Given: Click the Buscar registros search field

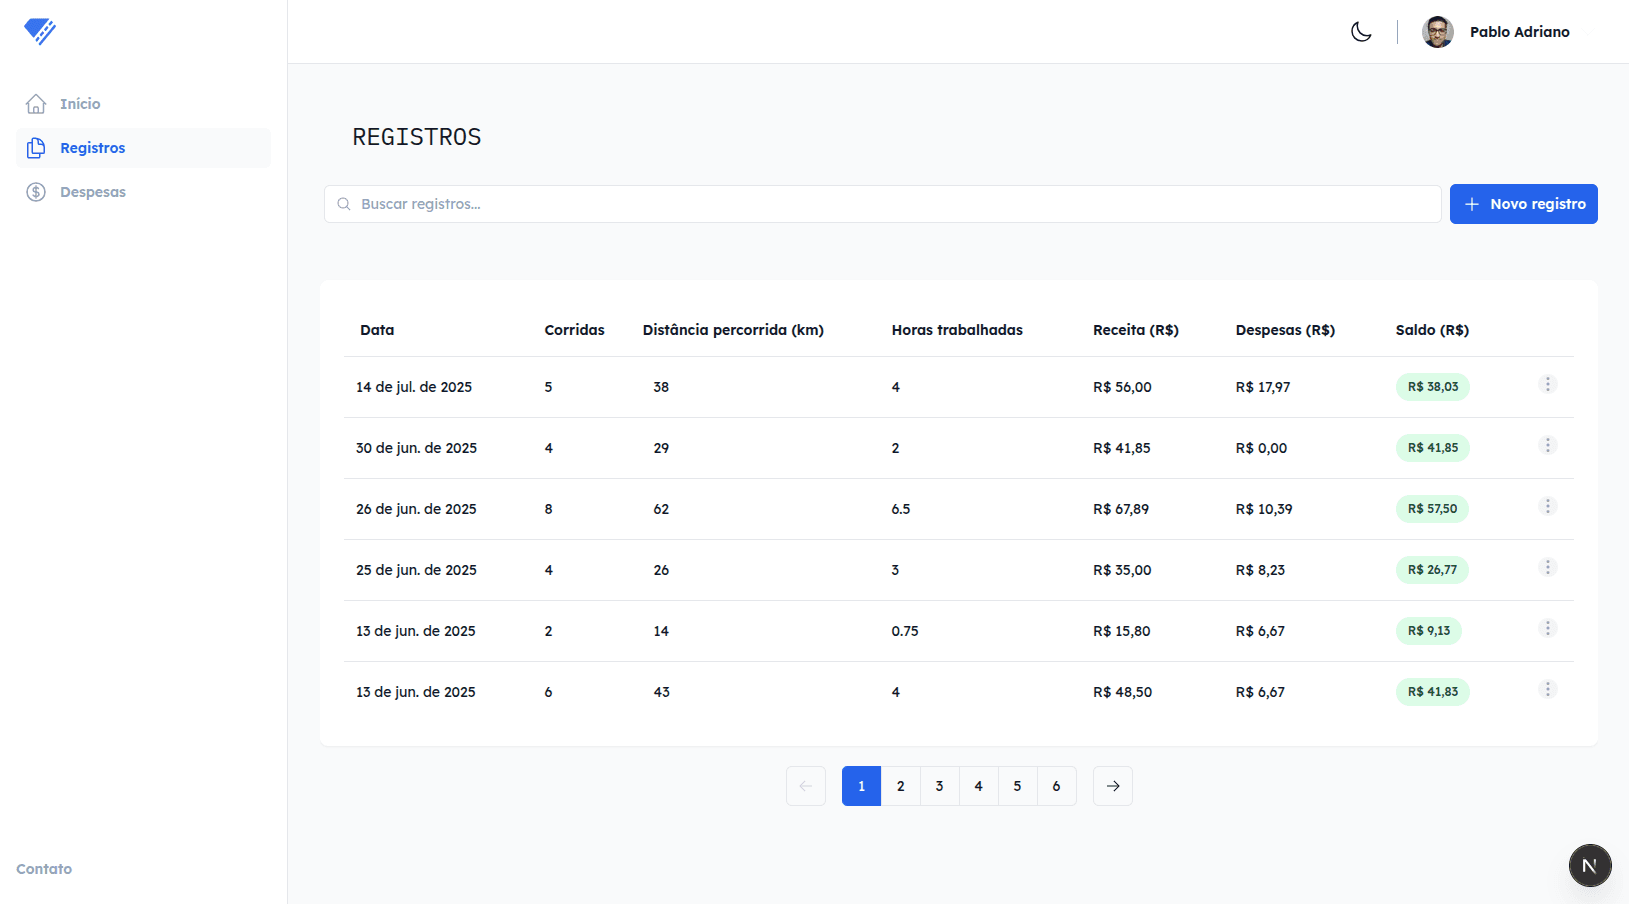Looking at the screenshot, I should [882, 204].
